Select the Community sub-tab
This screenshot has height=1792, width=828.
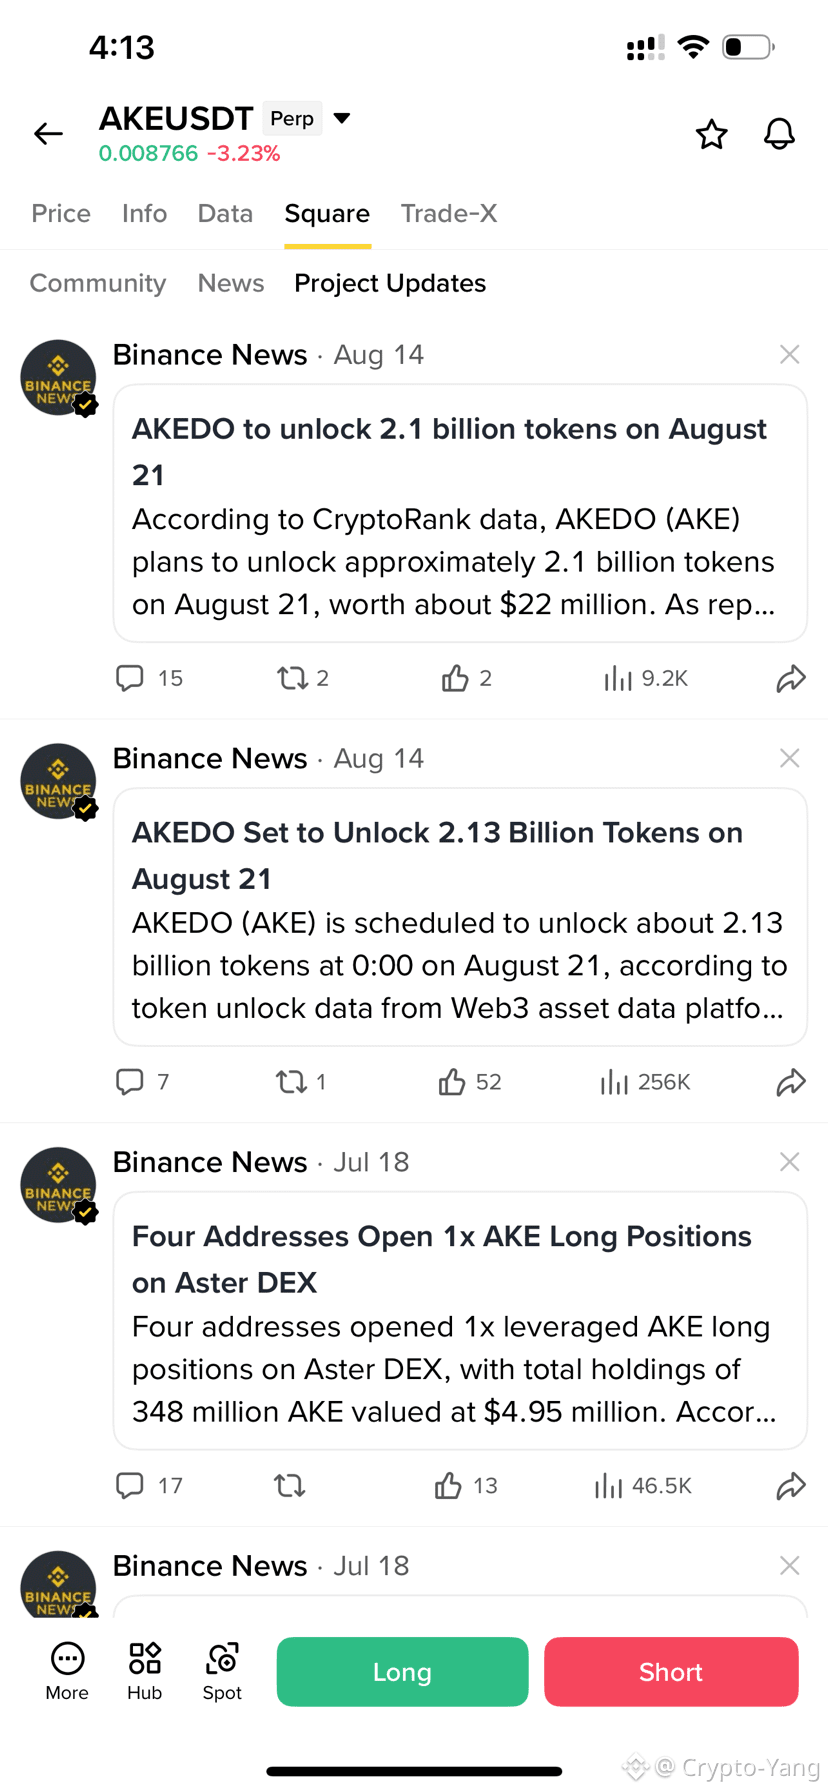[x=98, y=283]
